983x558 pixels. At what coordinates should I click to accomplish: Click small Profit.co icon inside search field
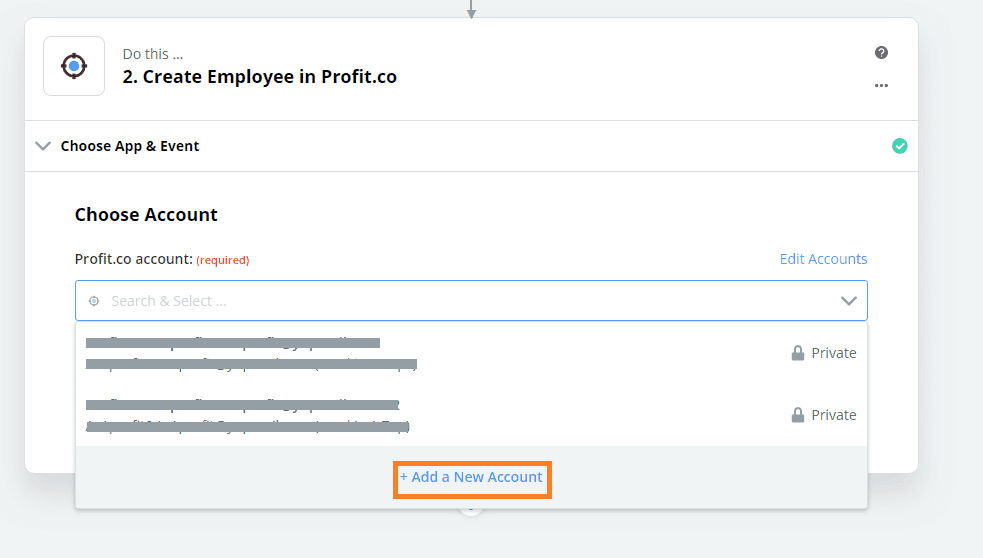pyautogui.click(x=94, y=301)
